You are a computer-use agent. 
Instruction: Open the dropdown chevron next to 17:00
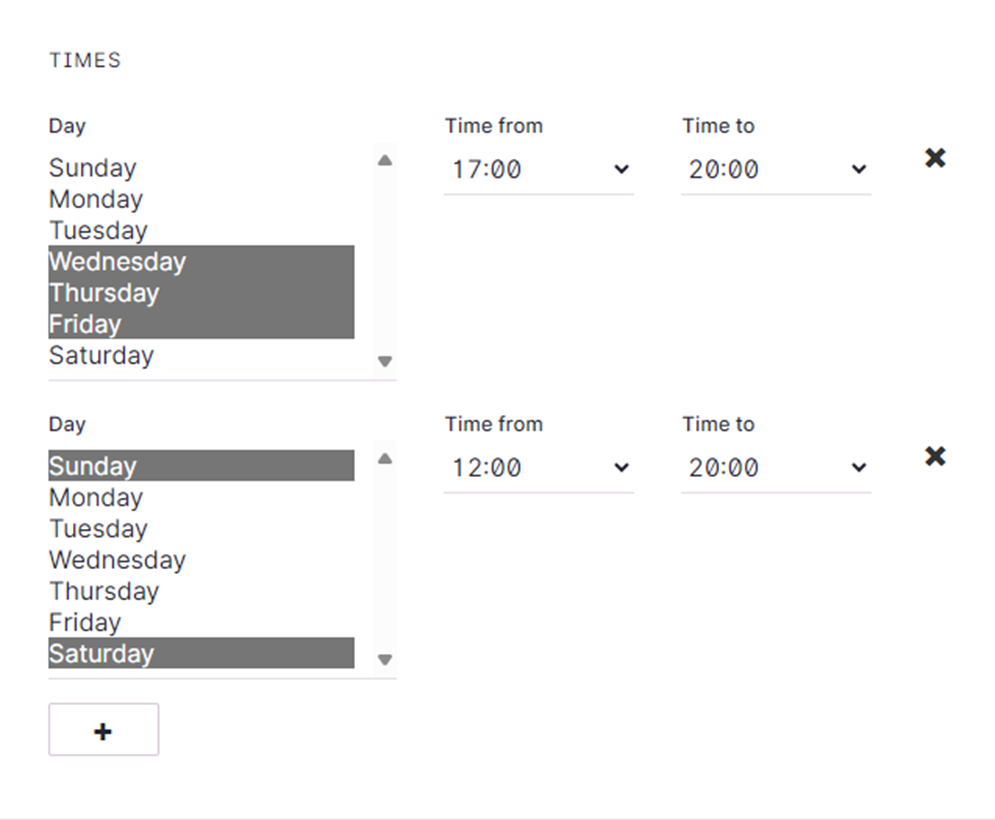click(621, 170)
